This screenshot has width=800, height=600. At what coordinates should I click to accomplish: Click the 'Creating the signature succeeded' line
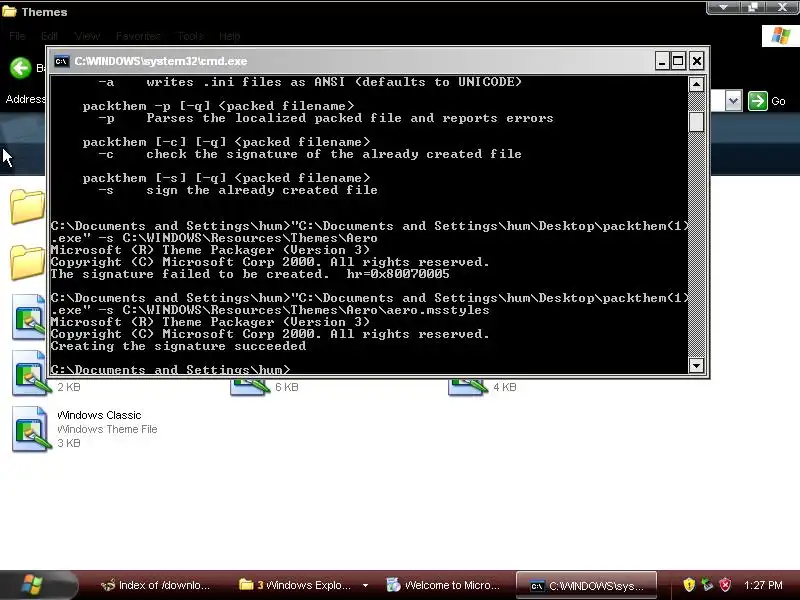pos(178,346)
